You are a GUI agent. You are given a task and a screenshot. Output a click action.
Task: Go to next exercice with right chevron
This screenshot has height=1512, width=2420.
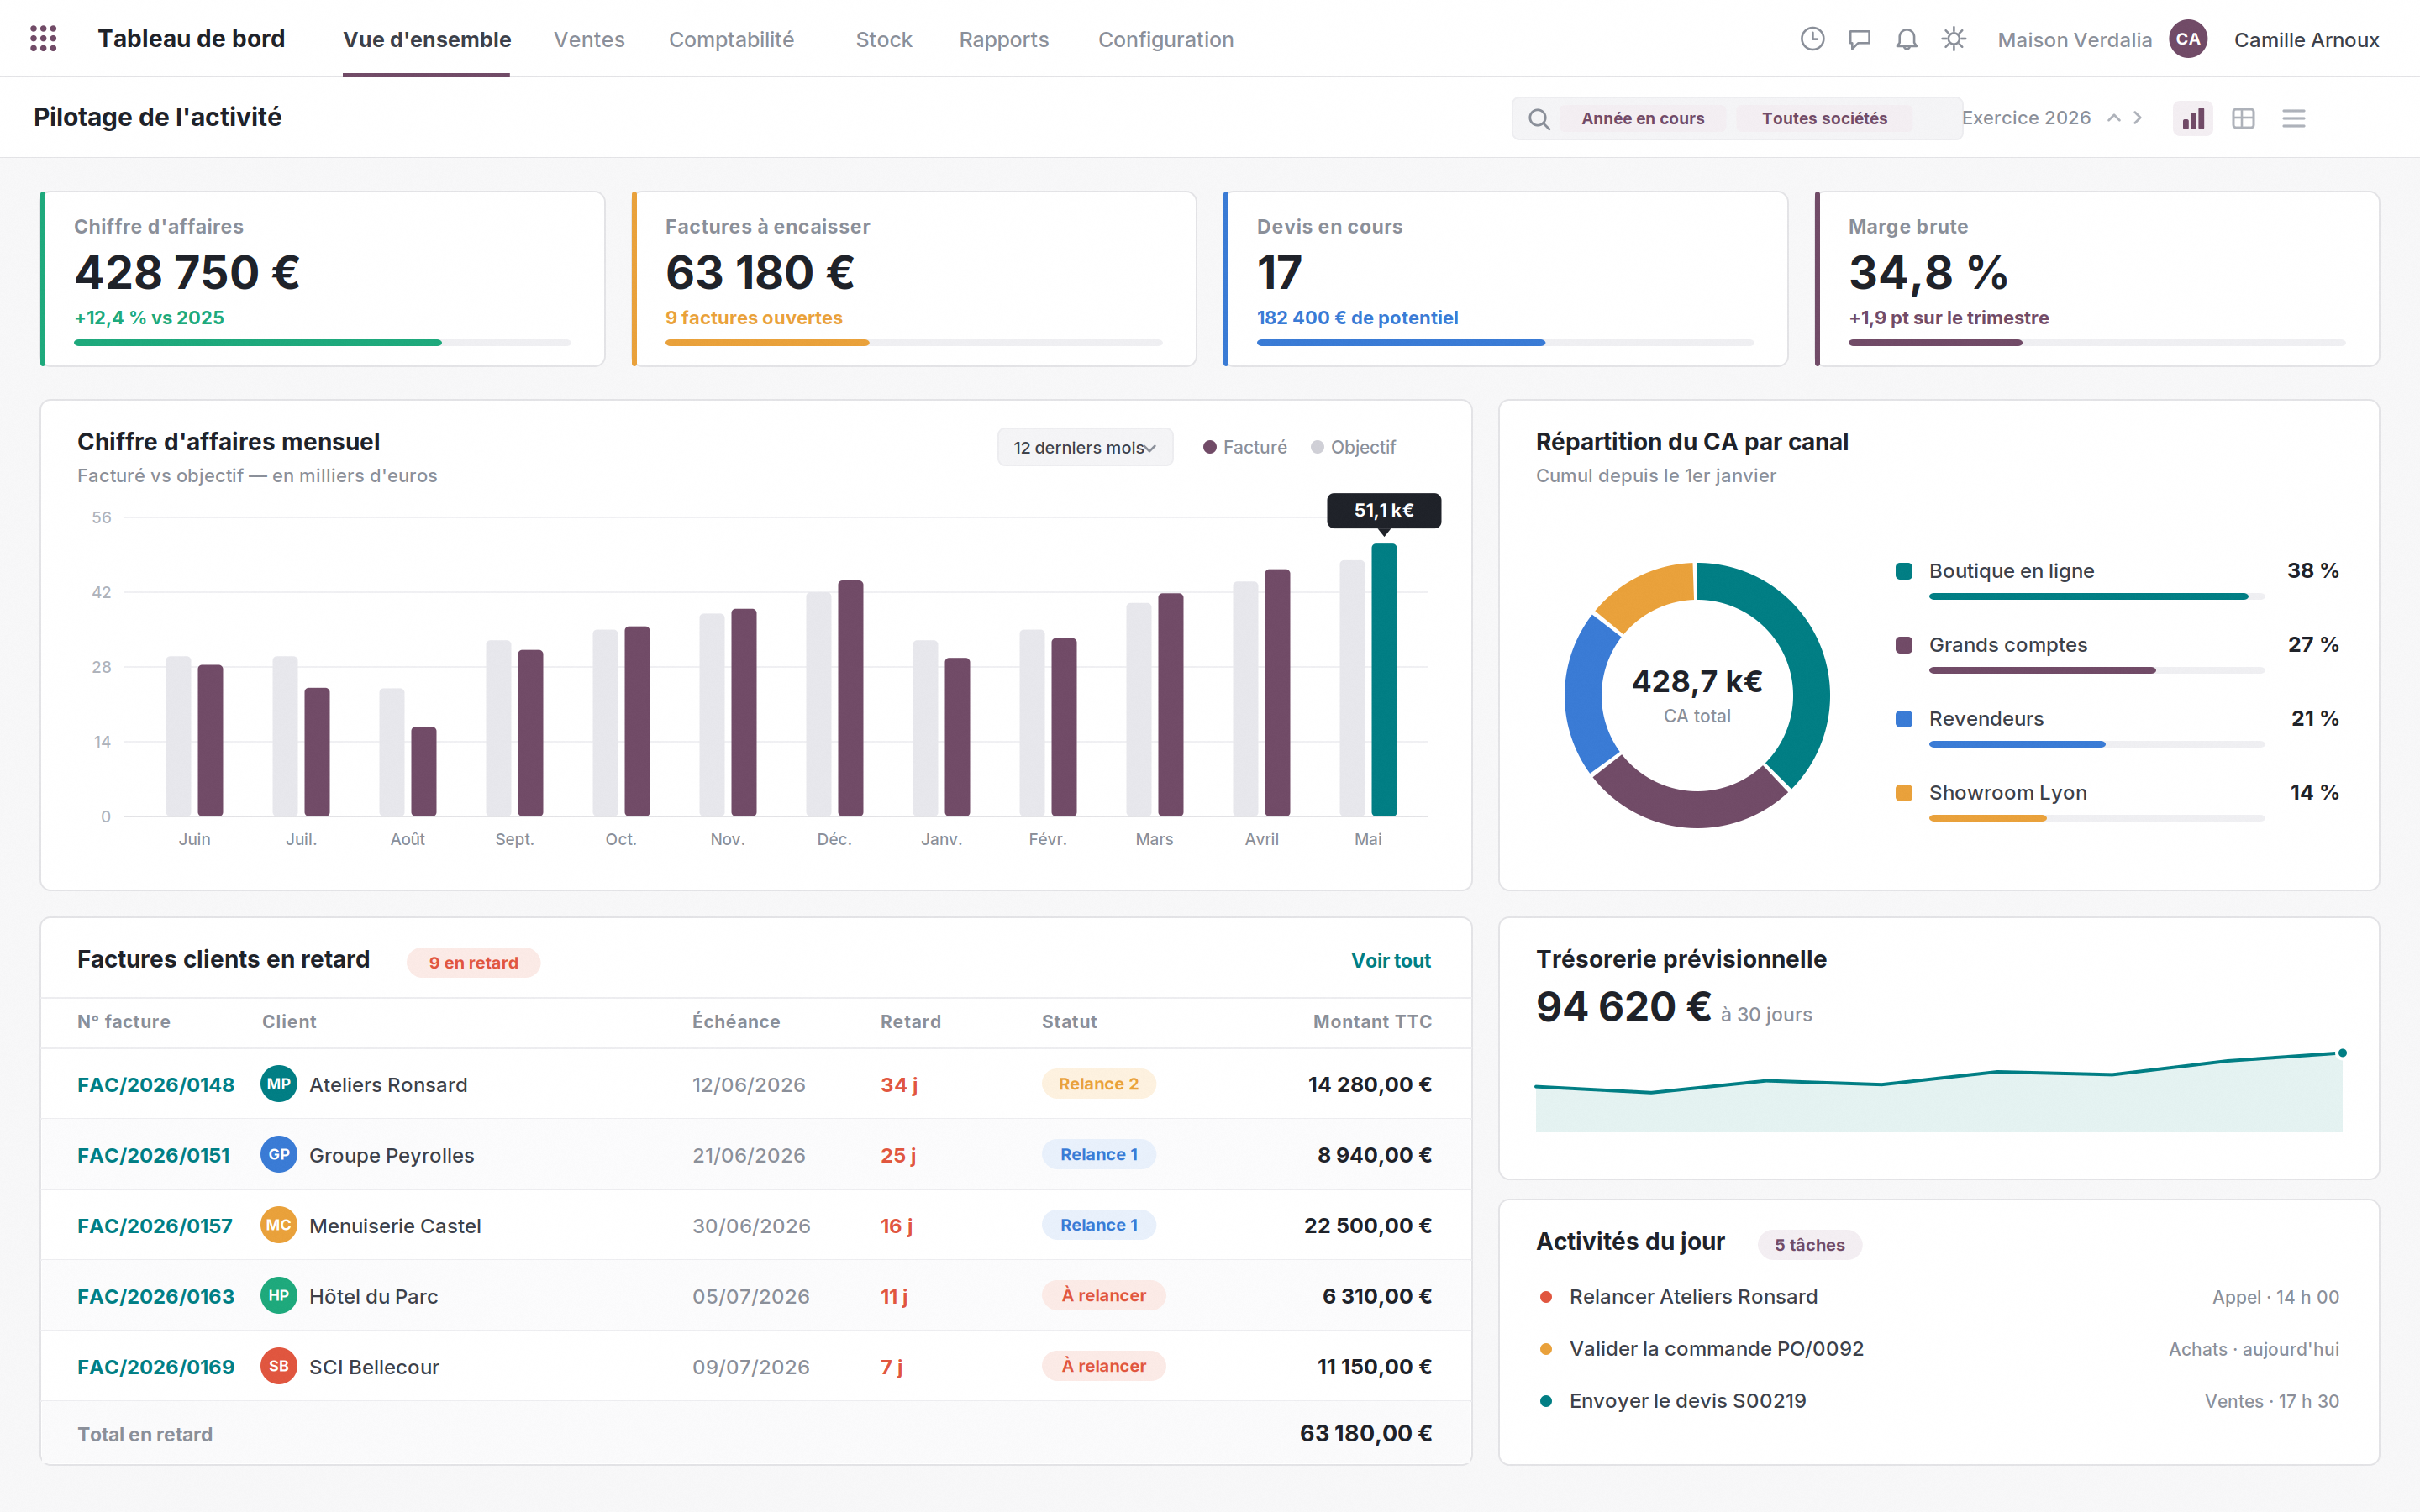pyautogui.click(x=2138, y=118)
